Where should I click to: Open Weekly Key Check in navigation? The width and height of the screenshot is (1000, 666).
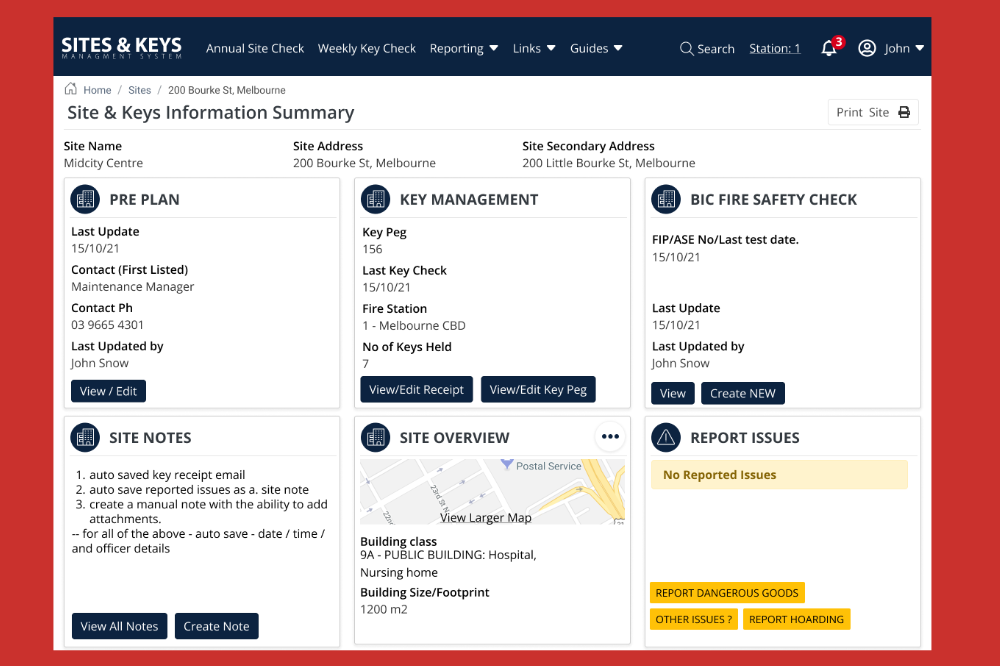tap(367, 48)
